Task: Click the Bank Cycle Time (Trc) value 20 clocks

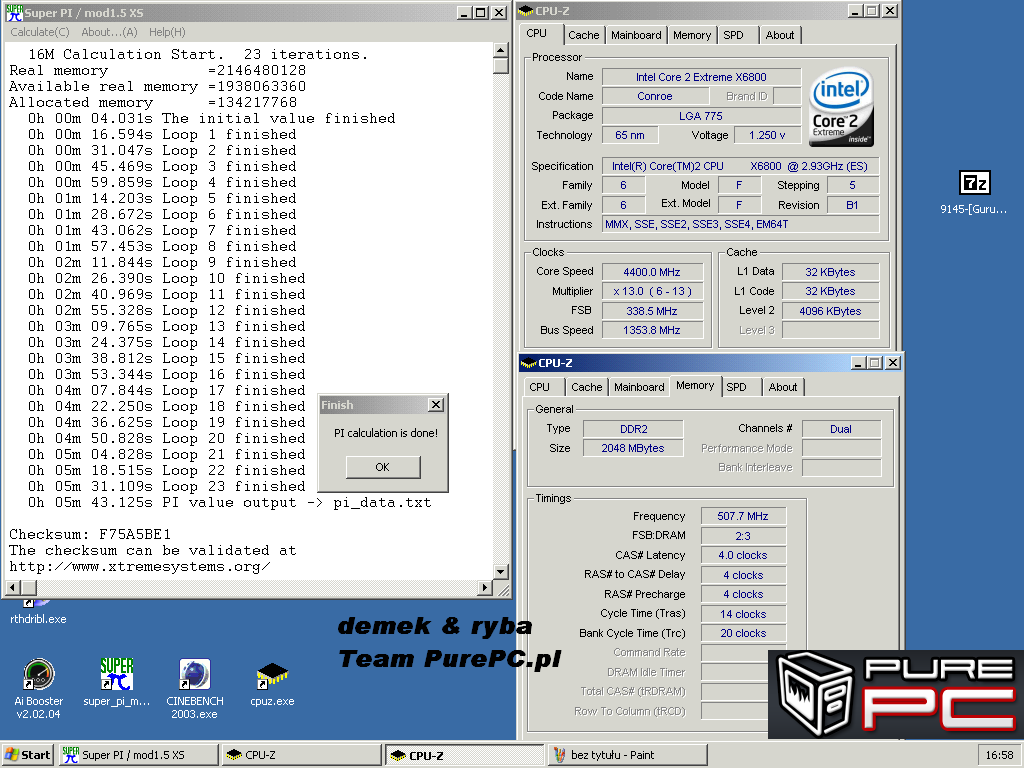Action: 743,633
